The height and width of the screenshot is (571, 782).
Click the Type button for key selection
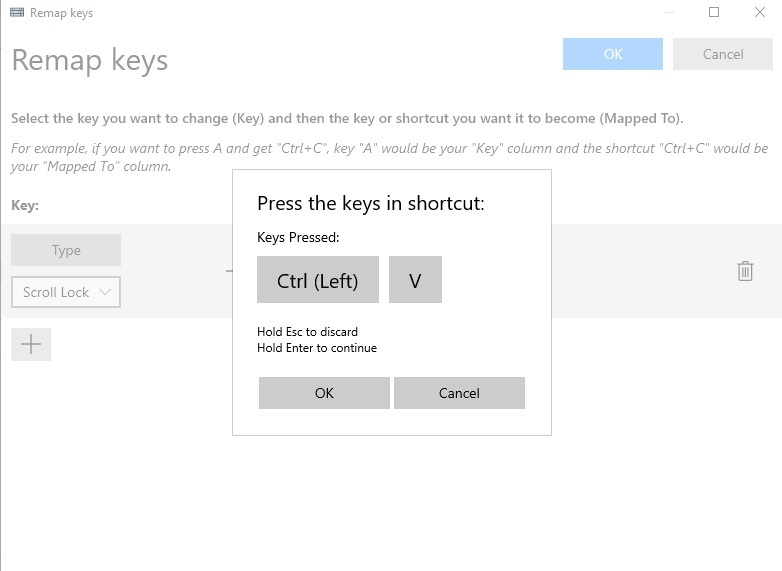(x=66, y=250)
